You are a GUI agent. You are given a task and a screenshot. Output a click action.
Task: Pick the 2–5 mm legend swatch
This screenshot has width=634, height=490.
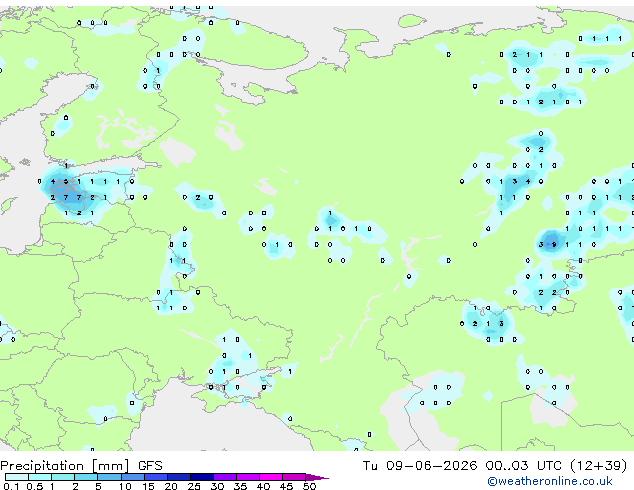(86, 477)
